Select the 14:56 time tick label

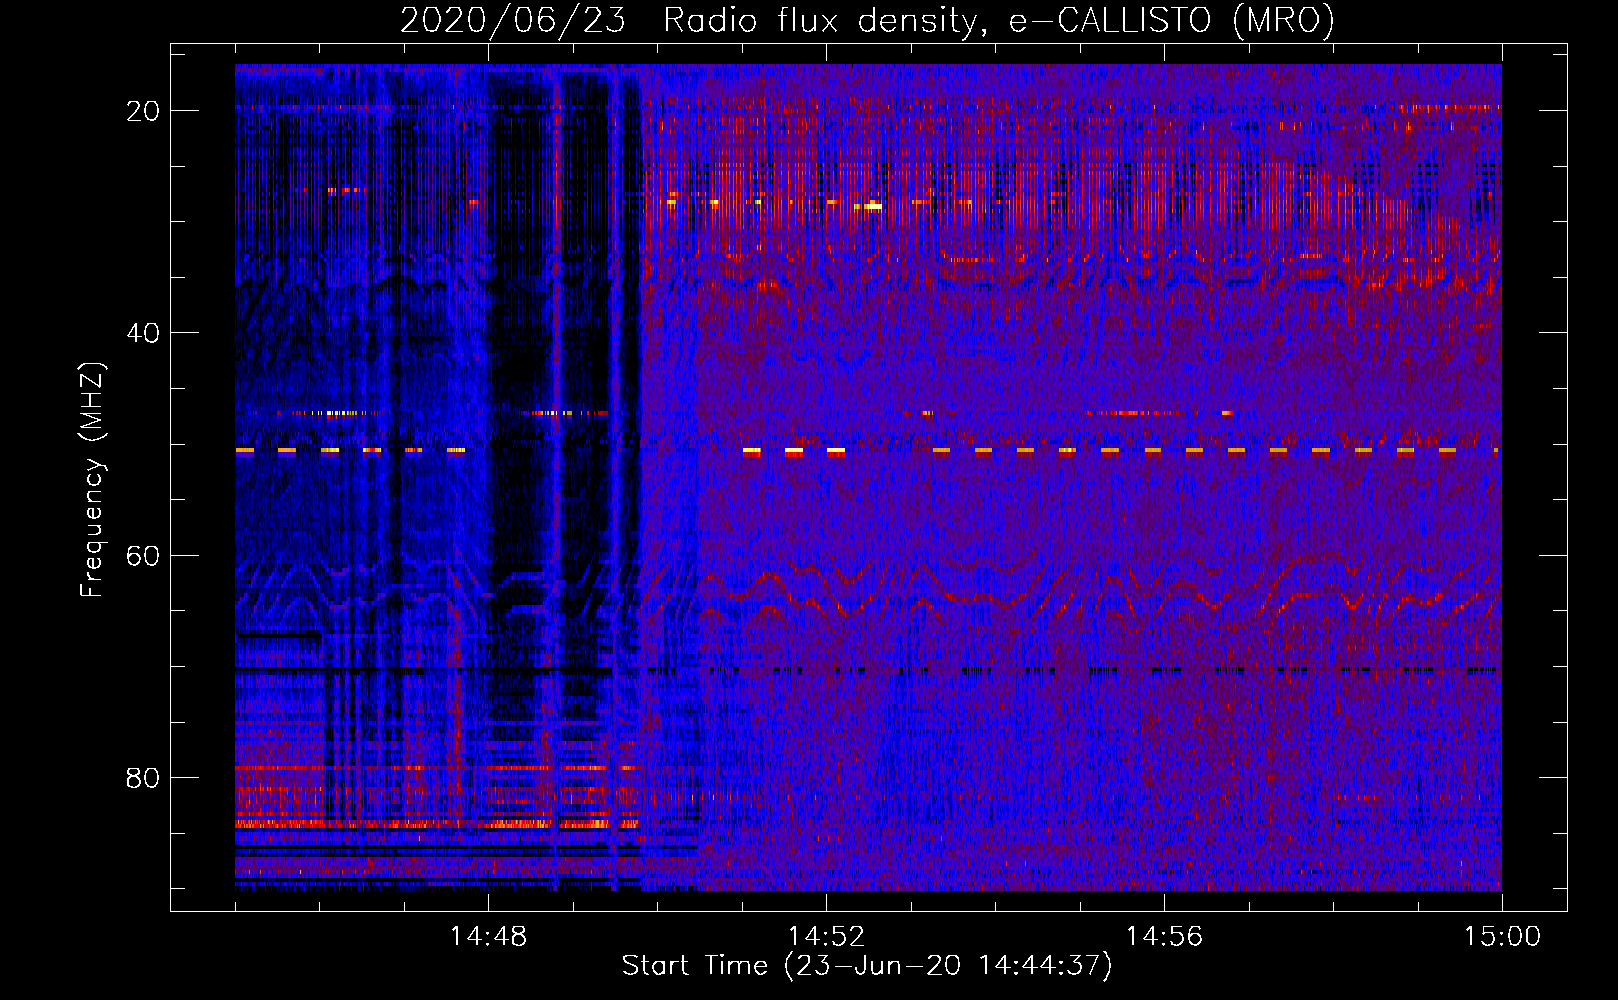1164,937
